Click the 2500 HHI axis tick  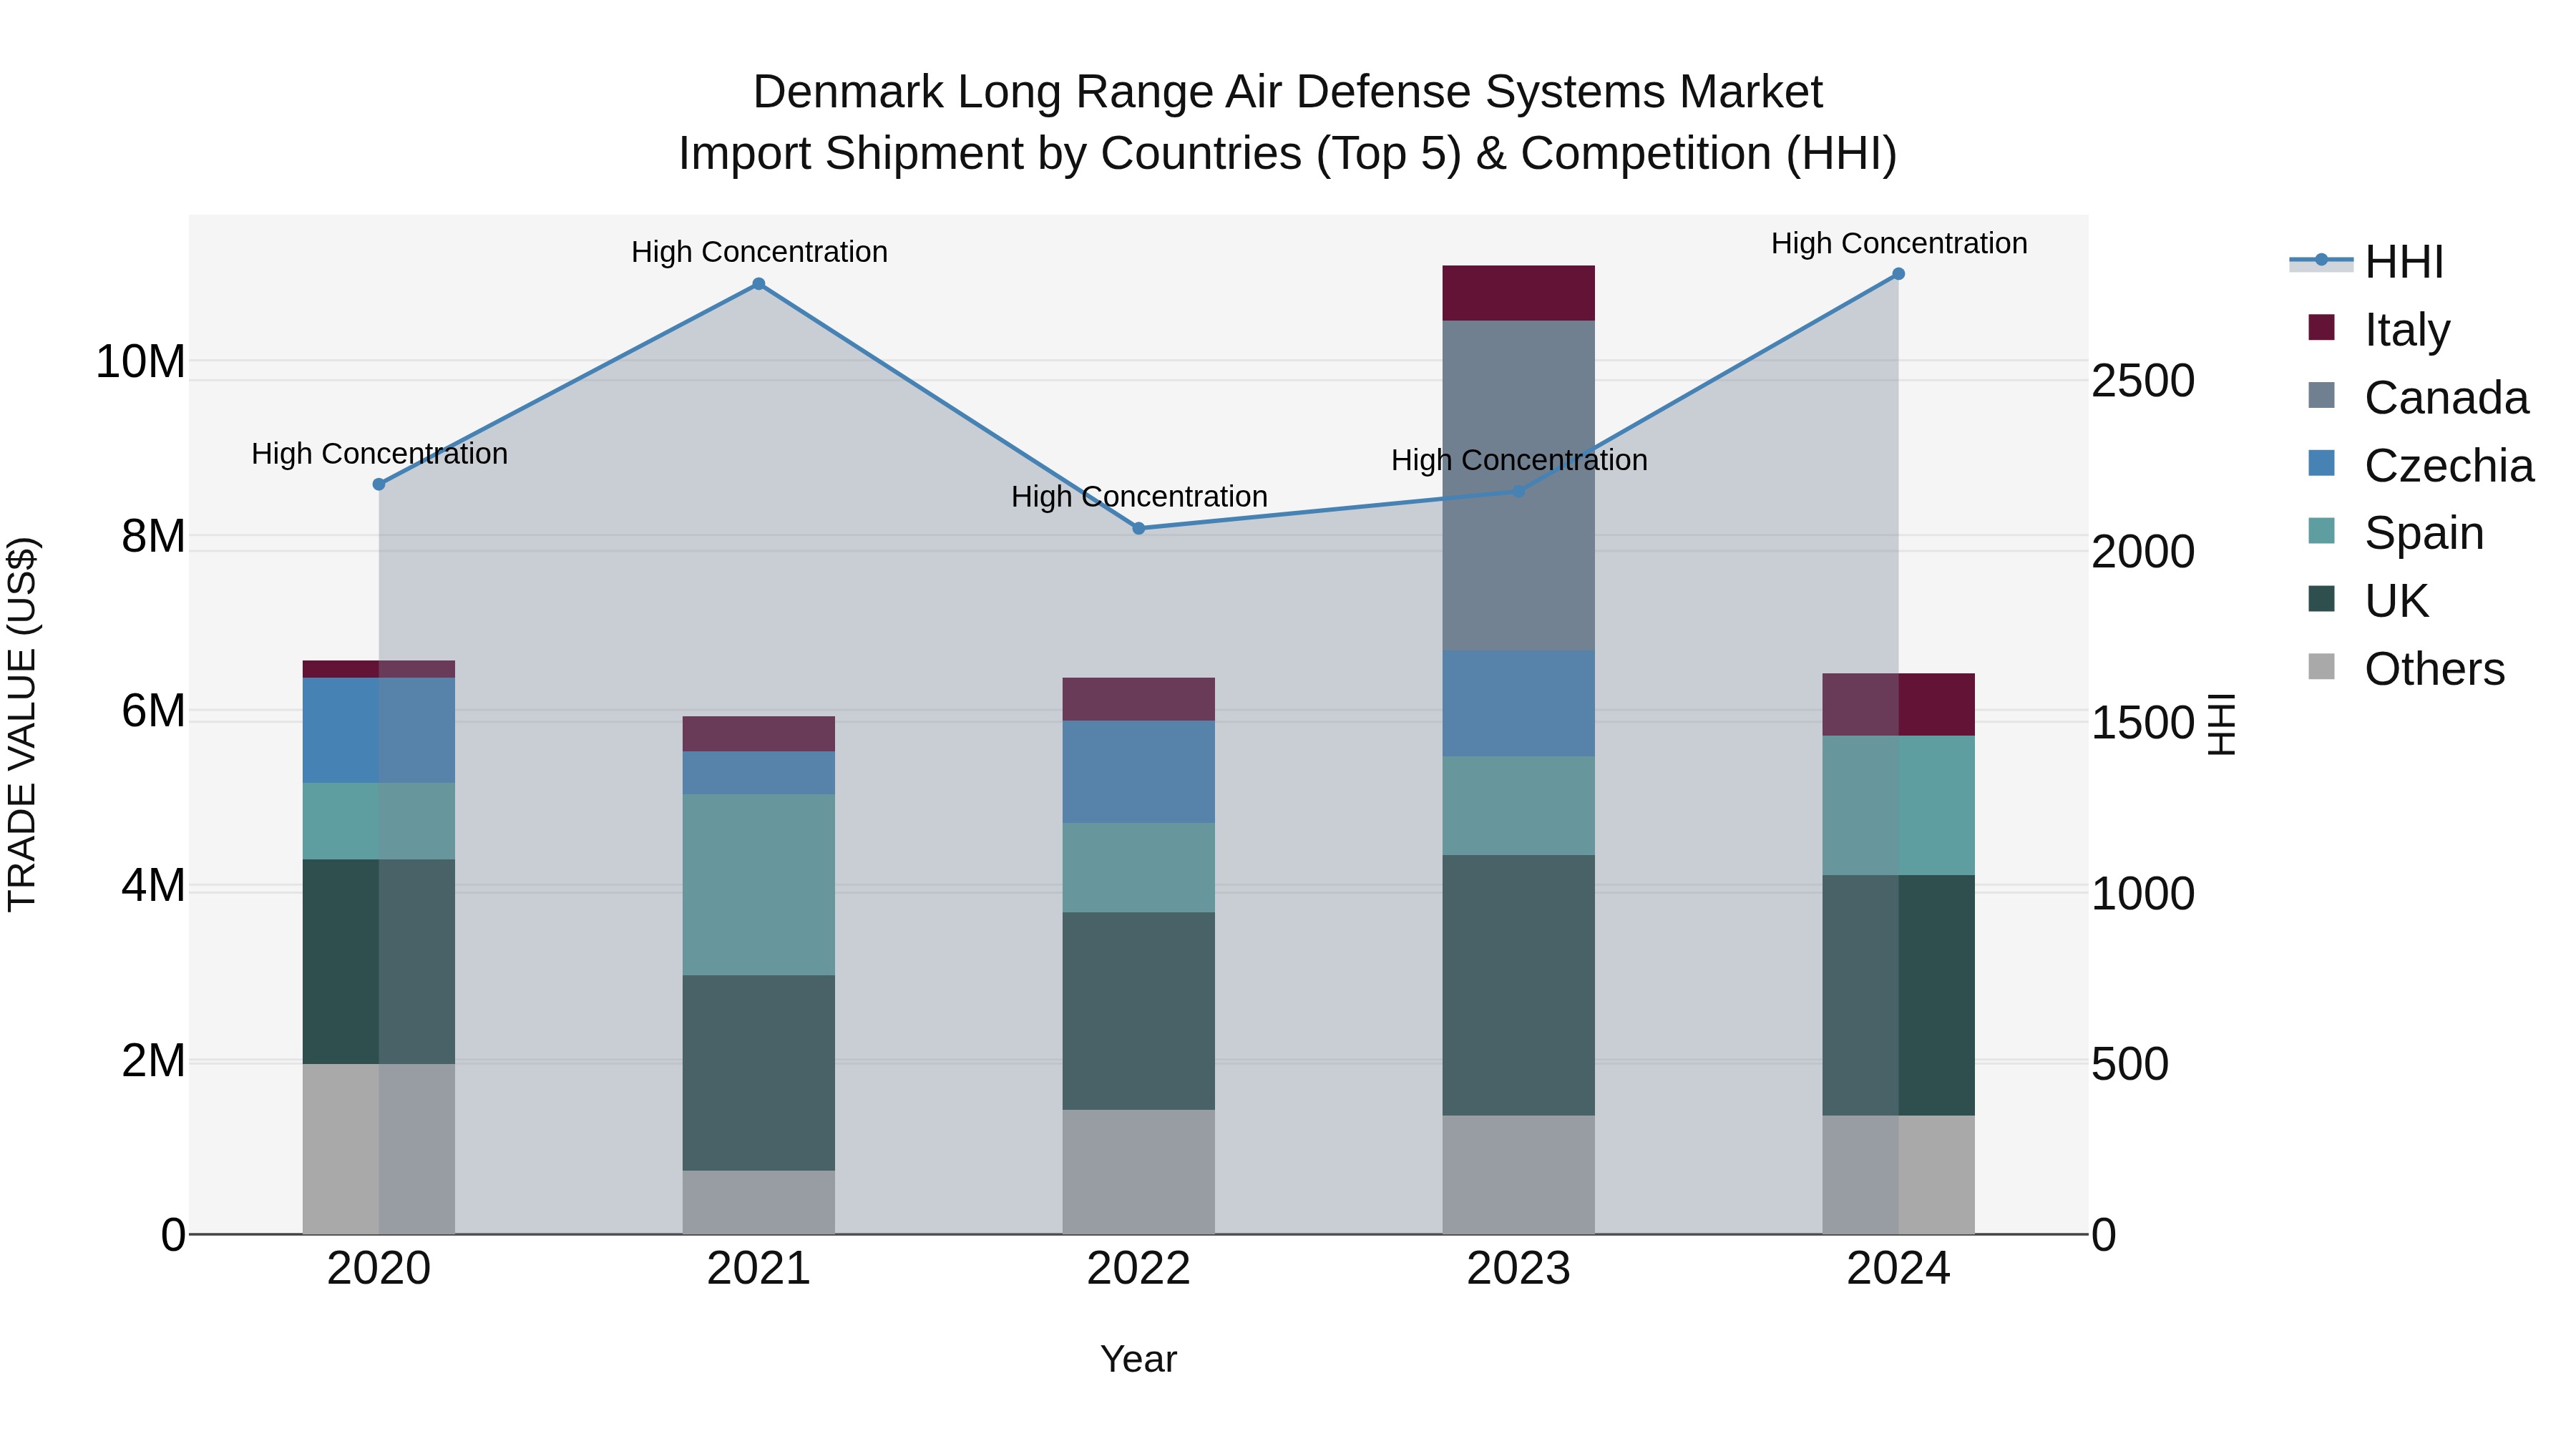2143,381
